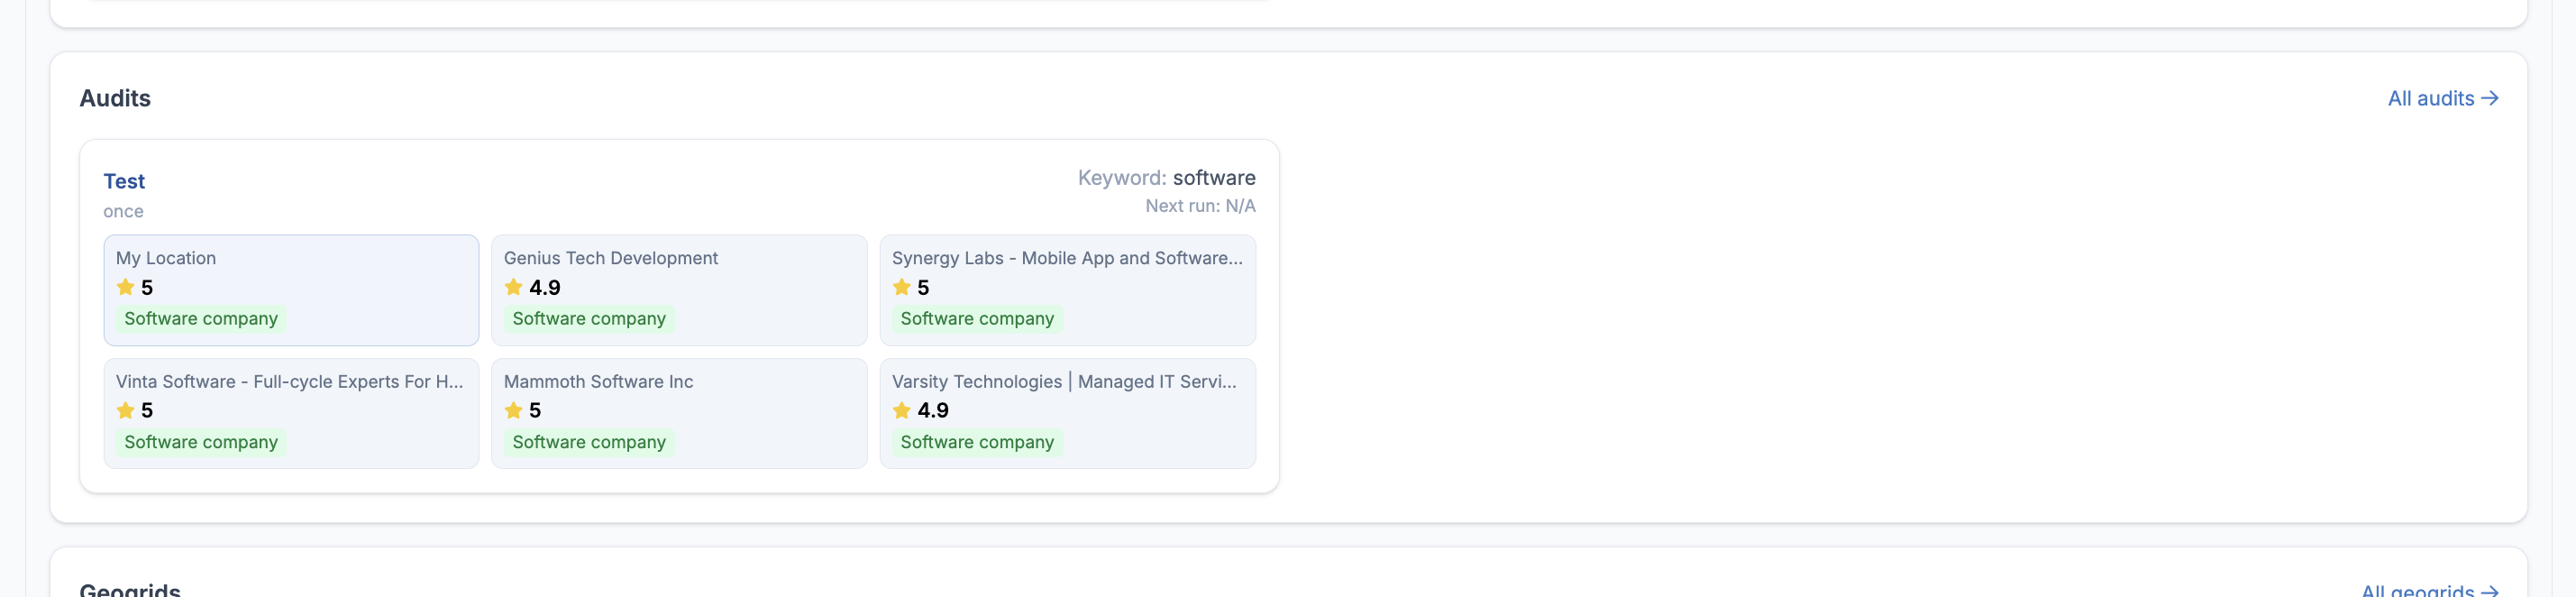The height and width of the screenshot is (597, 2576).
Task: Open the Test audit link
Action: 124,181
